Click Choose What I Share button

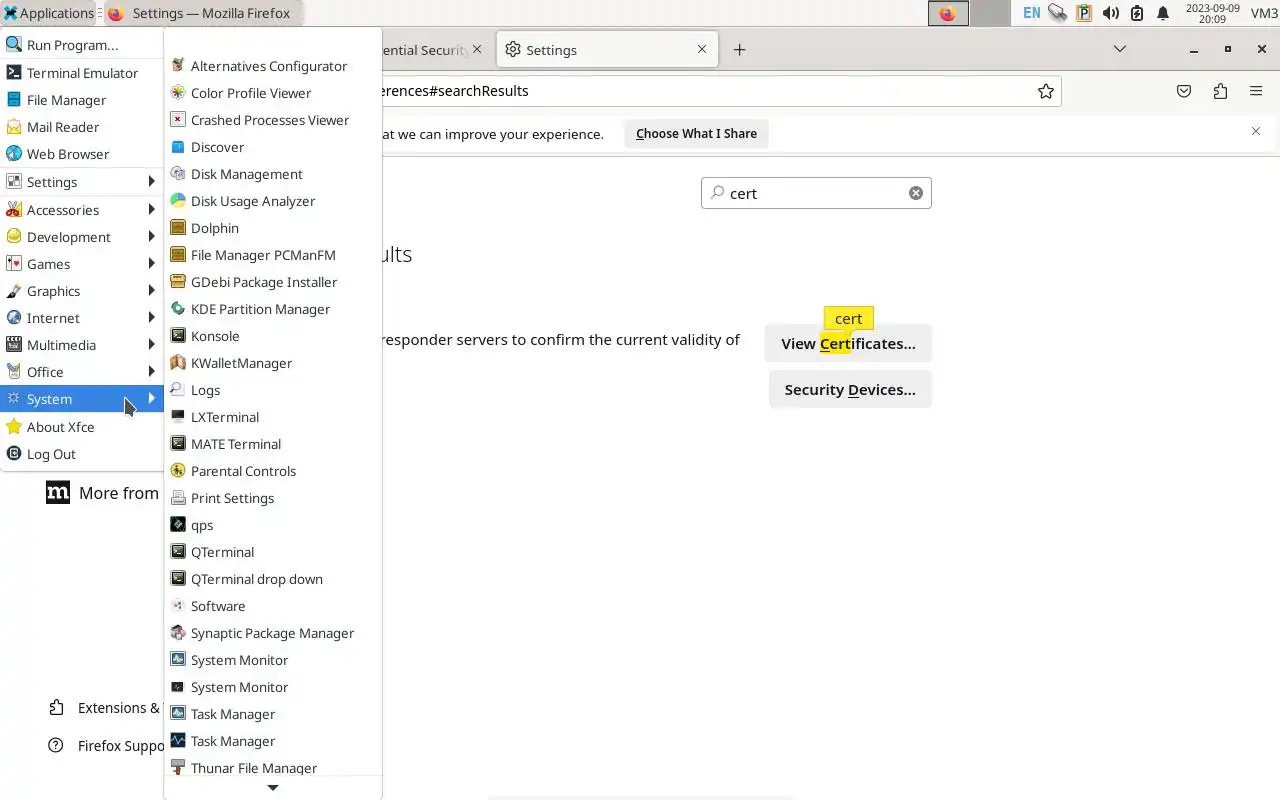[x=696, y=133]
